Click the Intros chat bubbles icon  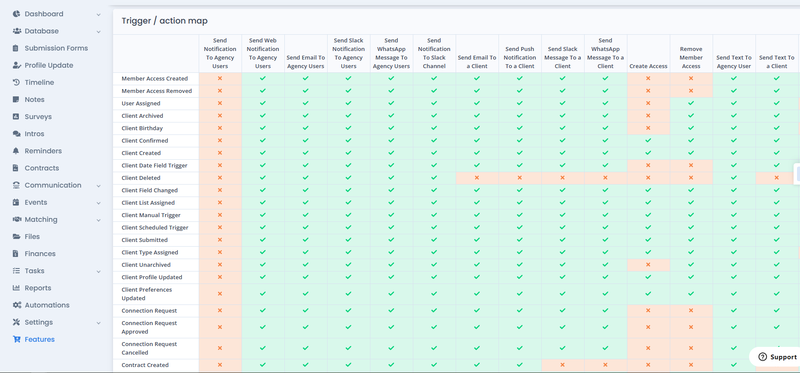coord(16,134)
